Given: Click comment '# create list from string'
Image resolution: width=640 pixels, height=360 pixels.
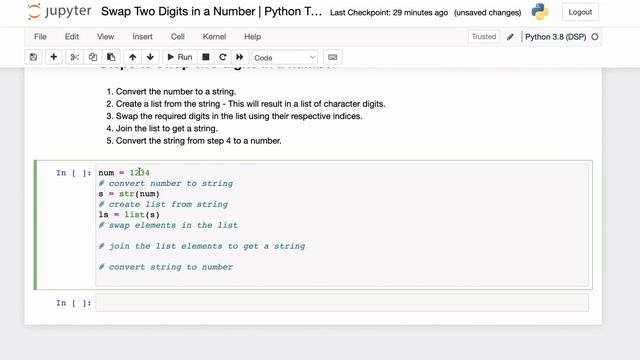Looking at the screenshot, I should [163, 204].
